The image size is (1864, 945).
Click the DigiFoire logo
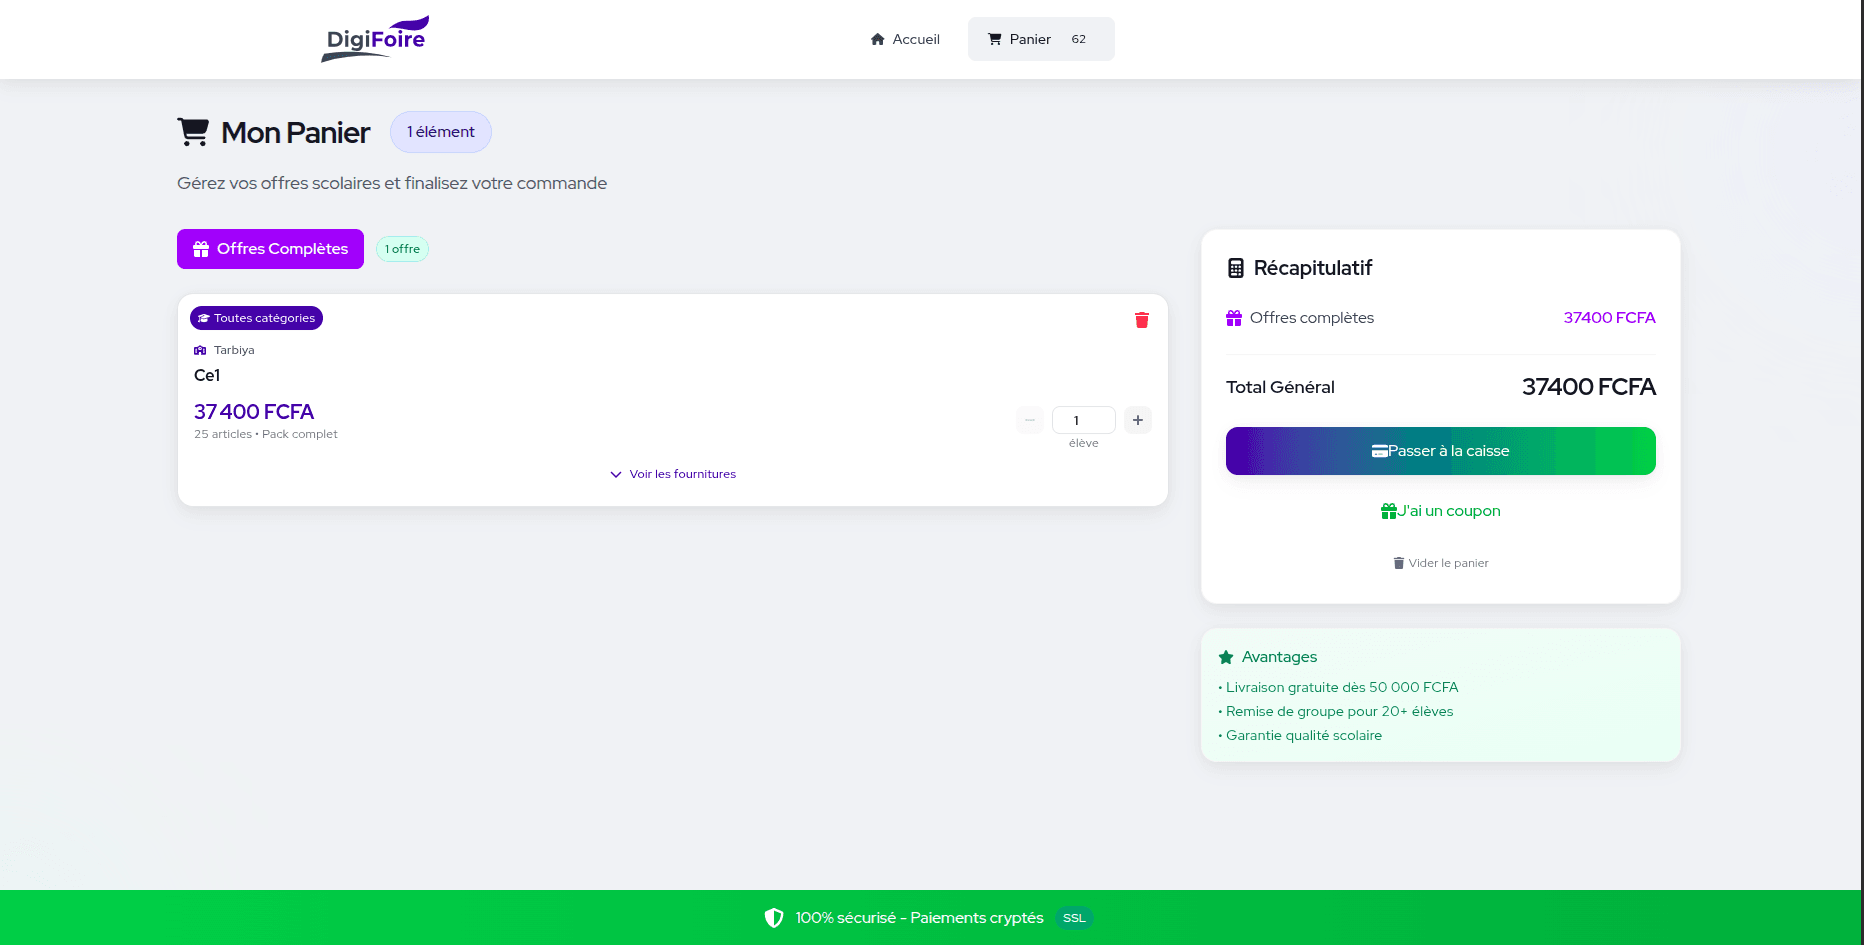pos(375,39)
